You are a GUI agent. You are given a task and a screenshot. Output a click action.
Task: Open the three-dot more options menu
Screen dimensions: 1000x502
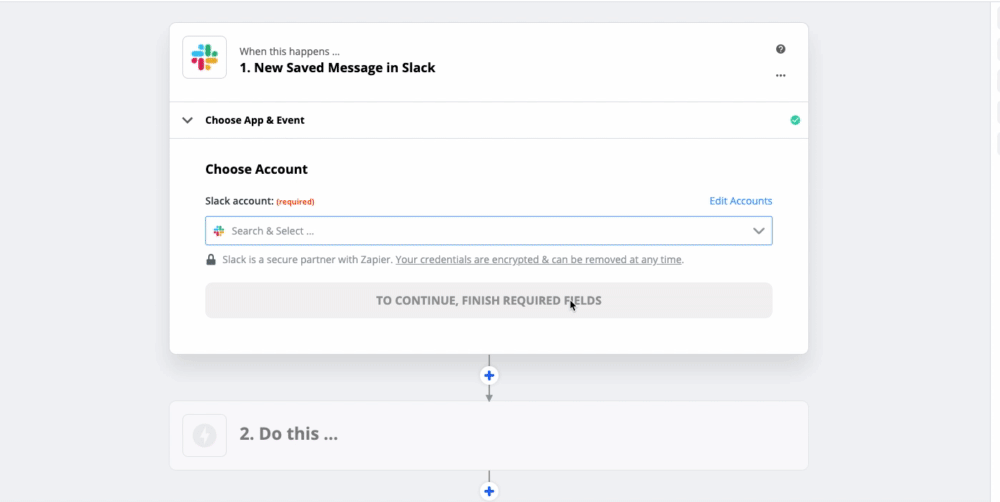[780, 76]
